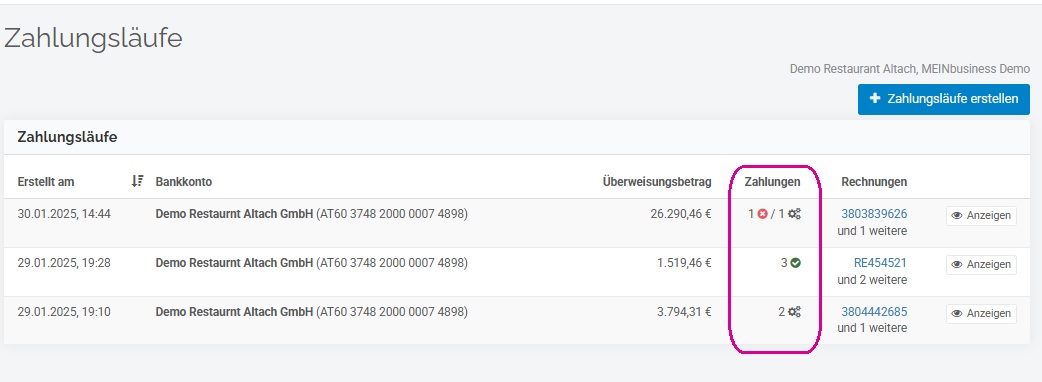Open invoice link RE454521
This screenshot has height=382, width=1042.
coord(880,263)
